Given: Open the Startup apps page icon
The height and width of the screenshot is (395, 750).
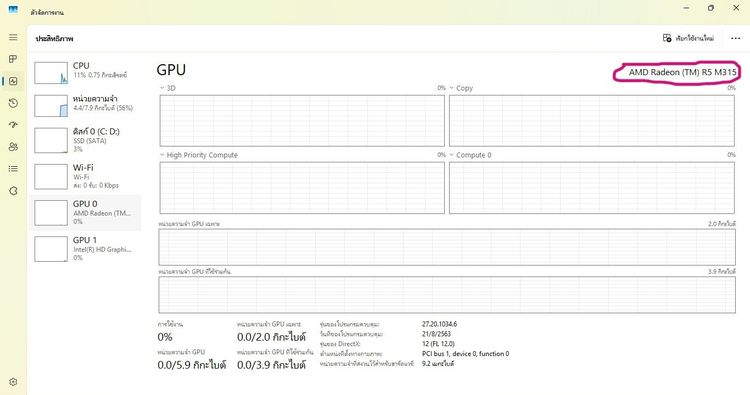Looking at the screenshot, I should coord(13,125).
